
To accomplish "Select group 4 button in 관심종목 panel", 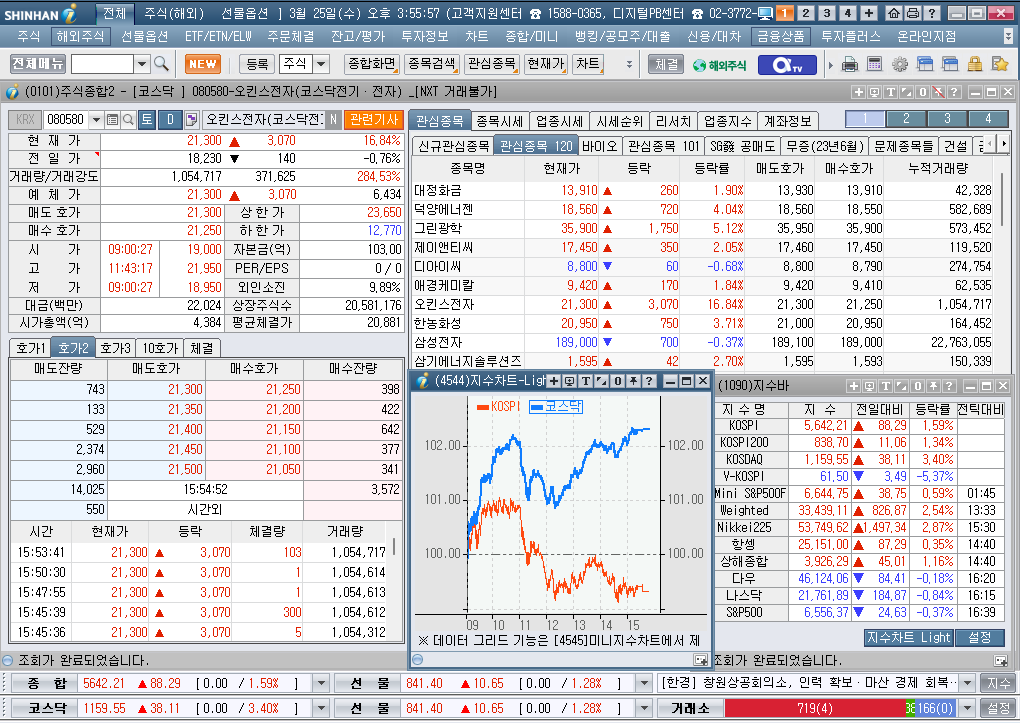I will [x=988, y=119].
